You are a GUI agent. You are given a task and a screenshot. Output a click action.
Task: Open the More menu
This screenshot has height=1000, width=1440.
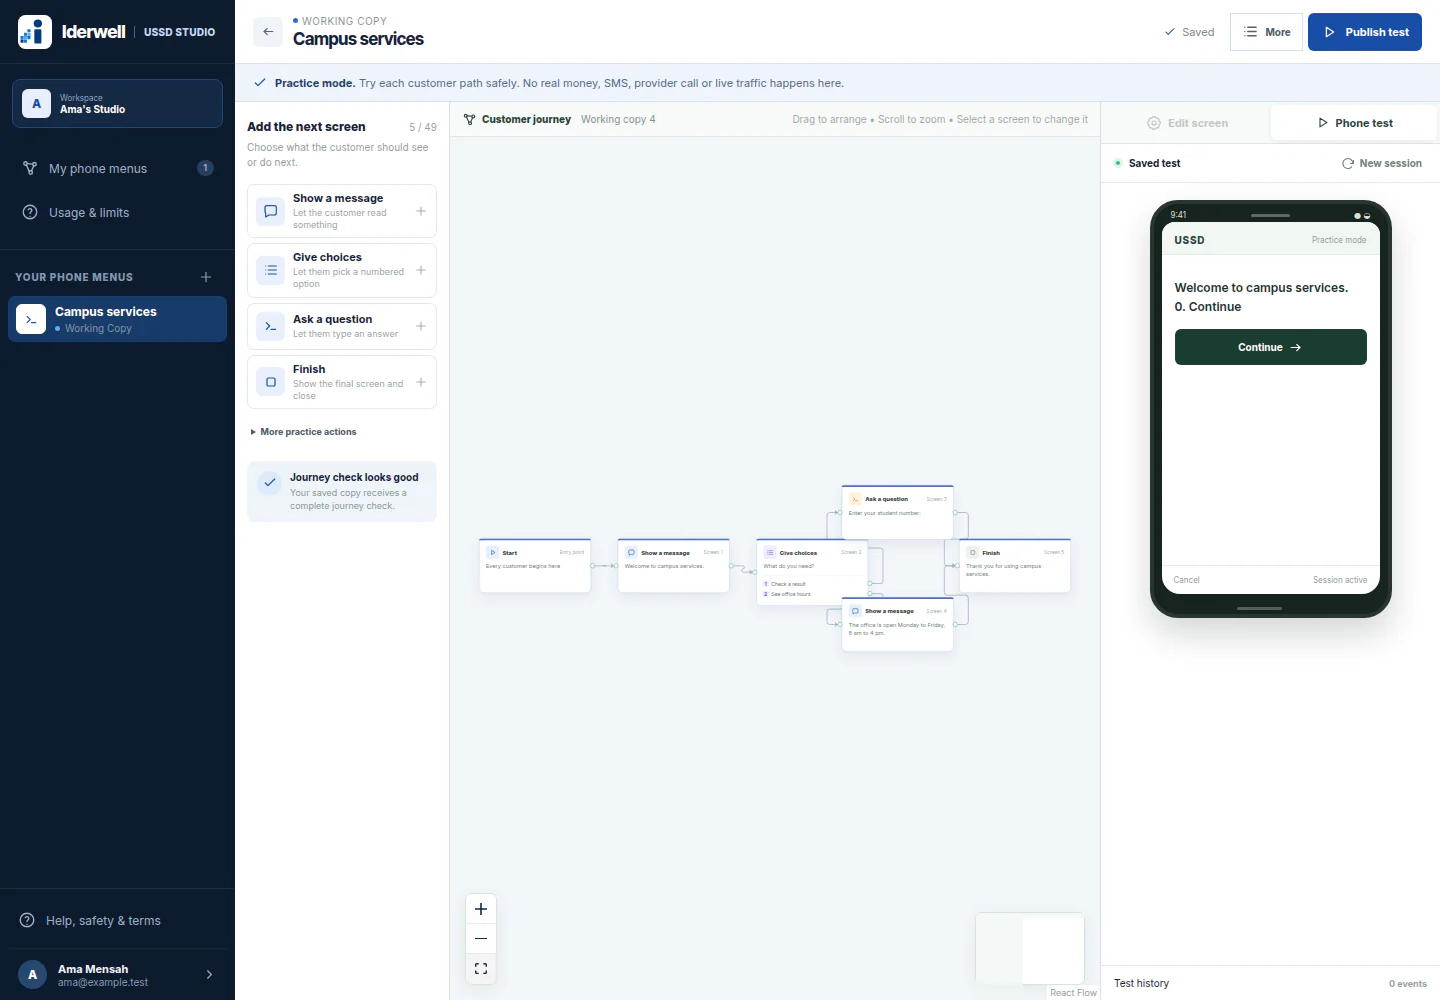tap(1266, 32)
